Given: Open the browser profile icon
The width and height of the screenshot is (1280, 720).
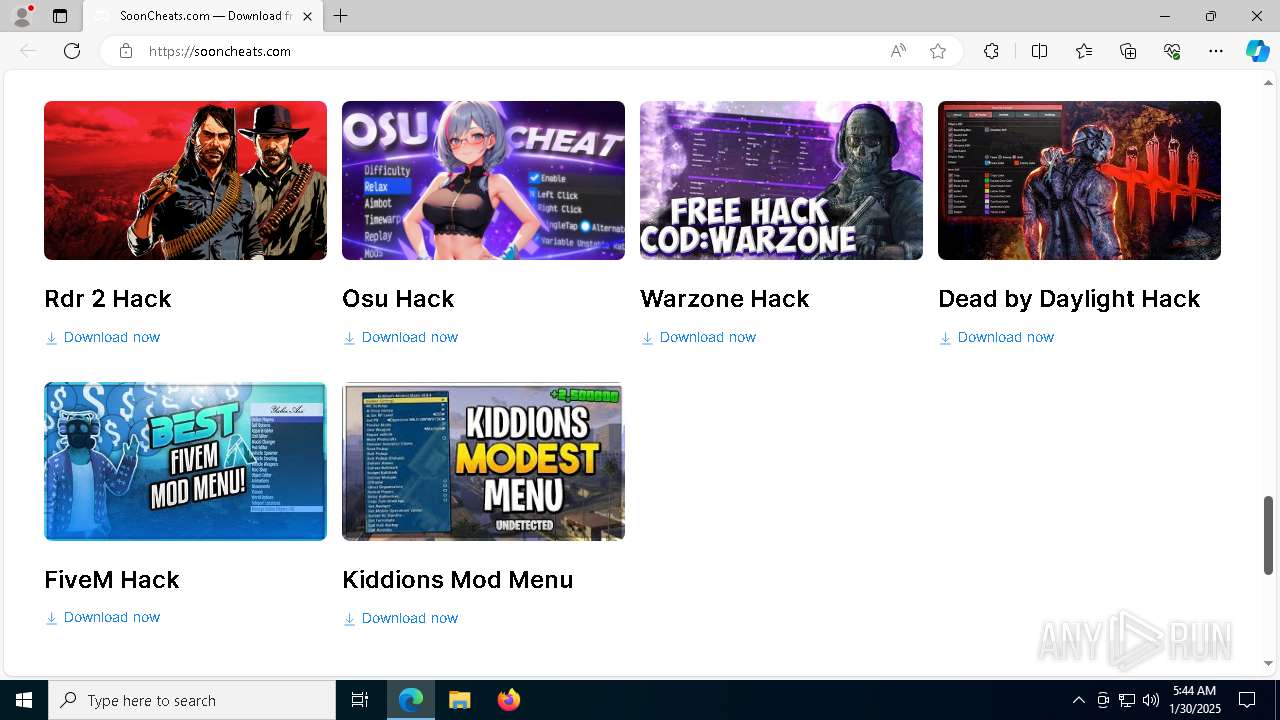Looking at the screenshot, I should coord(22,16).
